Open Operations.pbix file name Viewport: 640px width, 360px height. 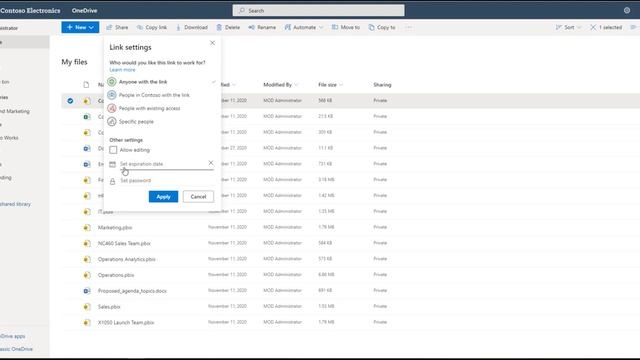116,275
